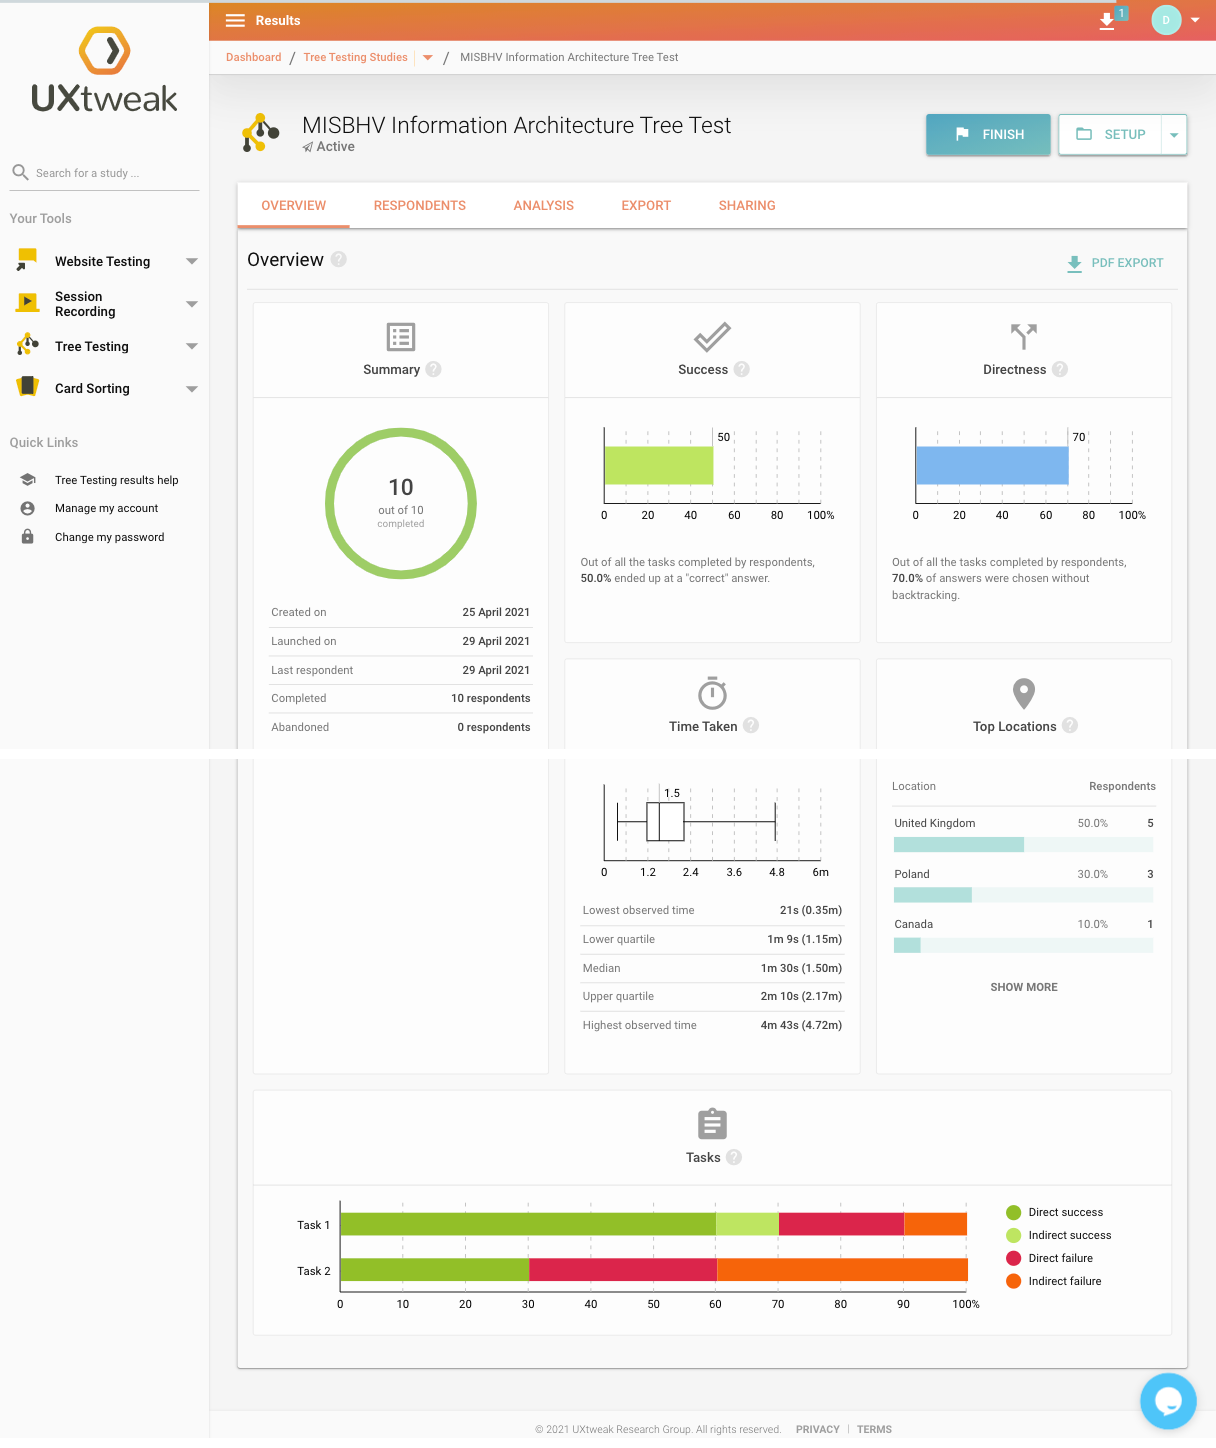Screen dimensions: 1216x1448
Task: Click the Search for a study field
Action: pyautogui.click(x=104, y=173)
